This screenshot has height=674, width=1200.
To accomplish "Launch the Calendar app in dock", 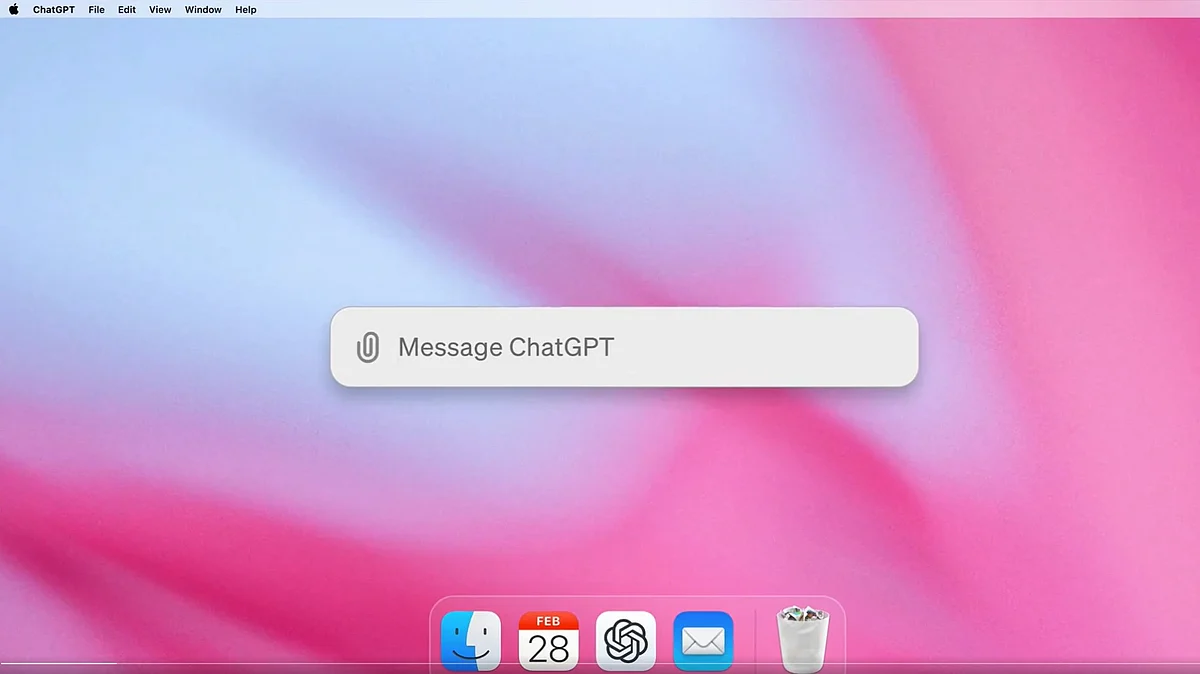I will [548, 640].
